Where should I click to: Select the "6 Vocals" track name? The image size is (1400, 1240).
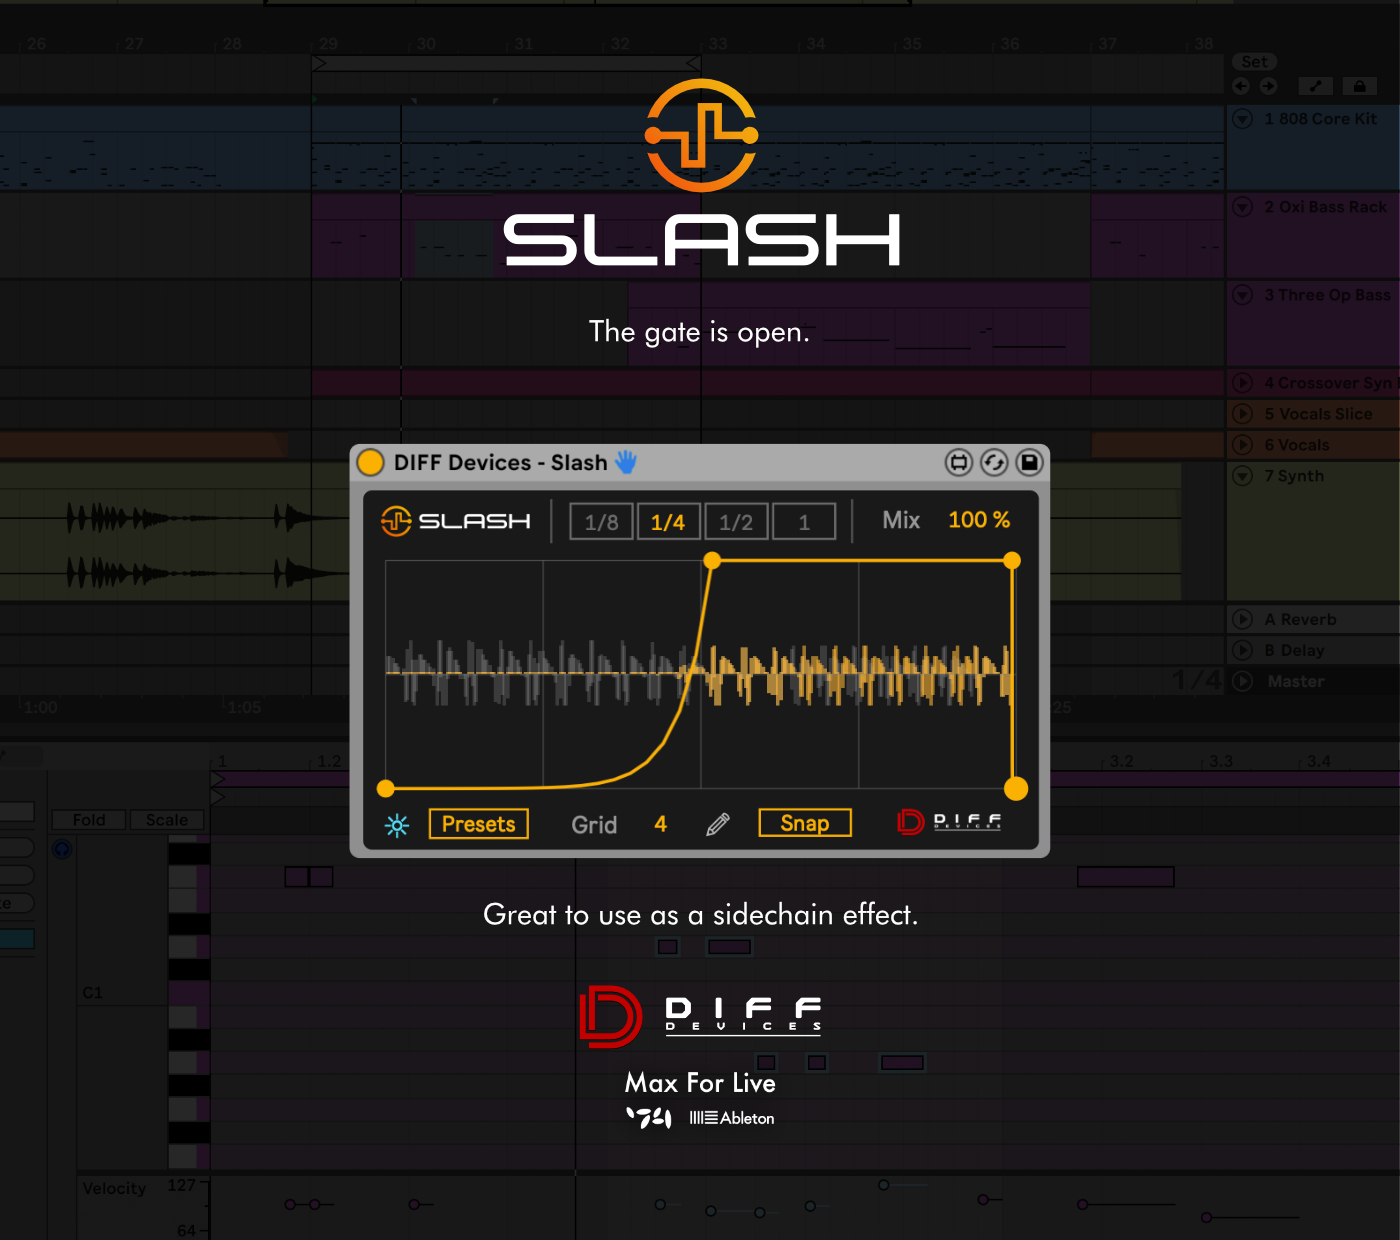[1297, 445]
